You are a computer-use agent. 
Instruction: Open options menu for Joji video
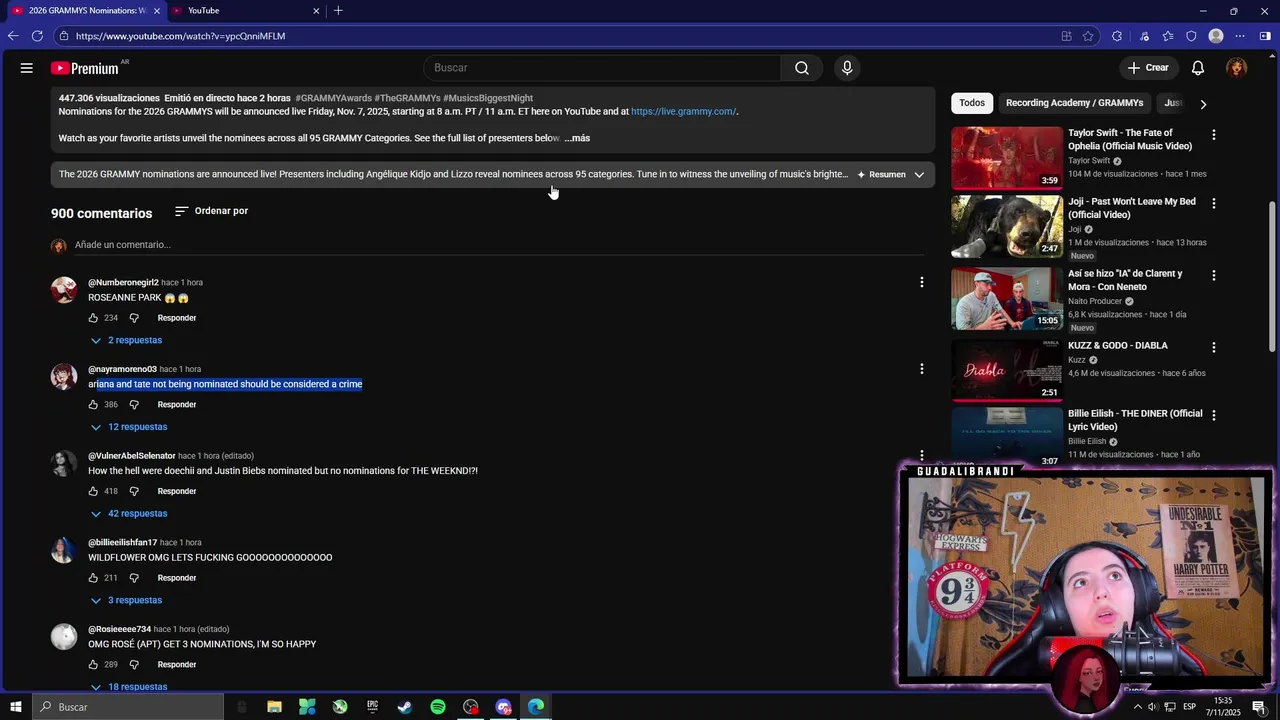[x=1214, y=203]
